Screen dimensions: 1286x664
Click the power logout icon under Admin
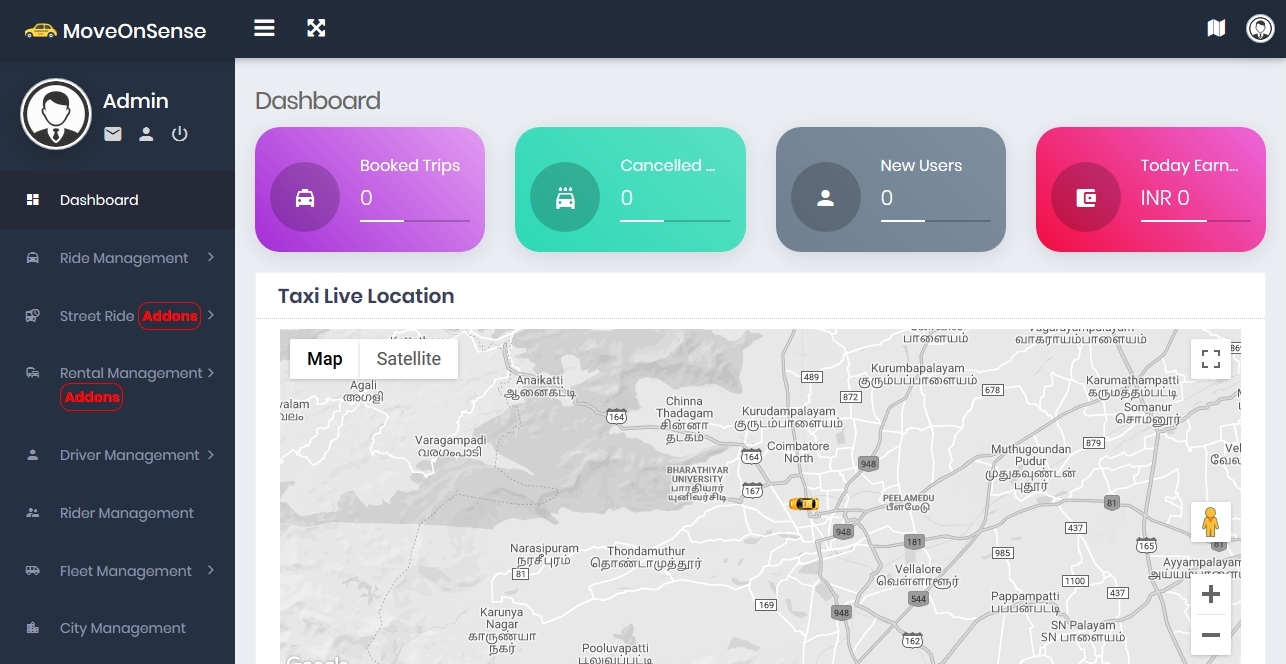click(180, 133)
